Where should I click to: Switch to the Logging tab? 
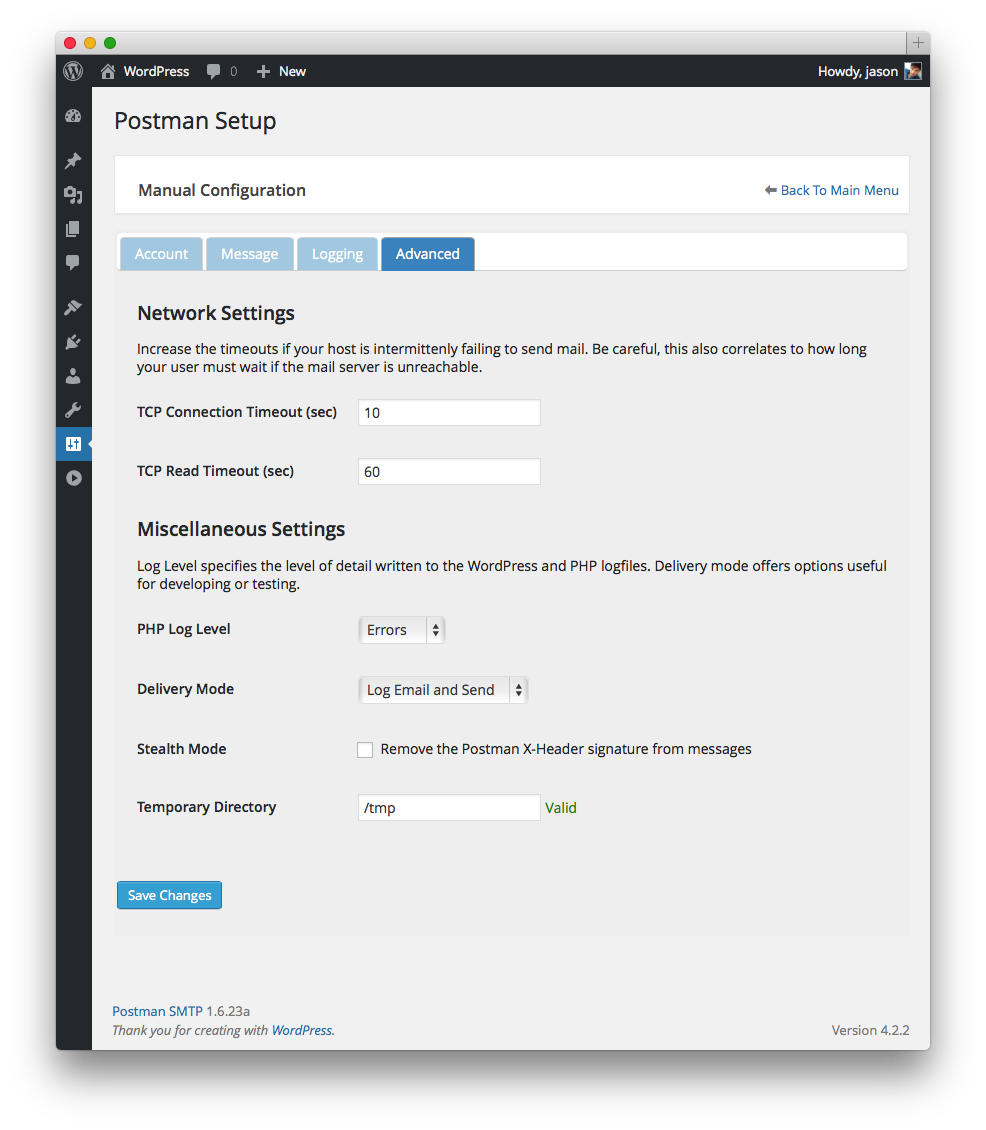pyautogui.click(x=337, y=254)
